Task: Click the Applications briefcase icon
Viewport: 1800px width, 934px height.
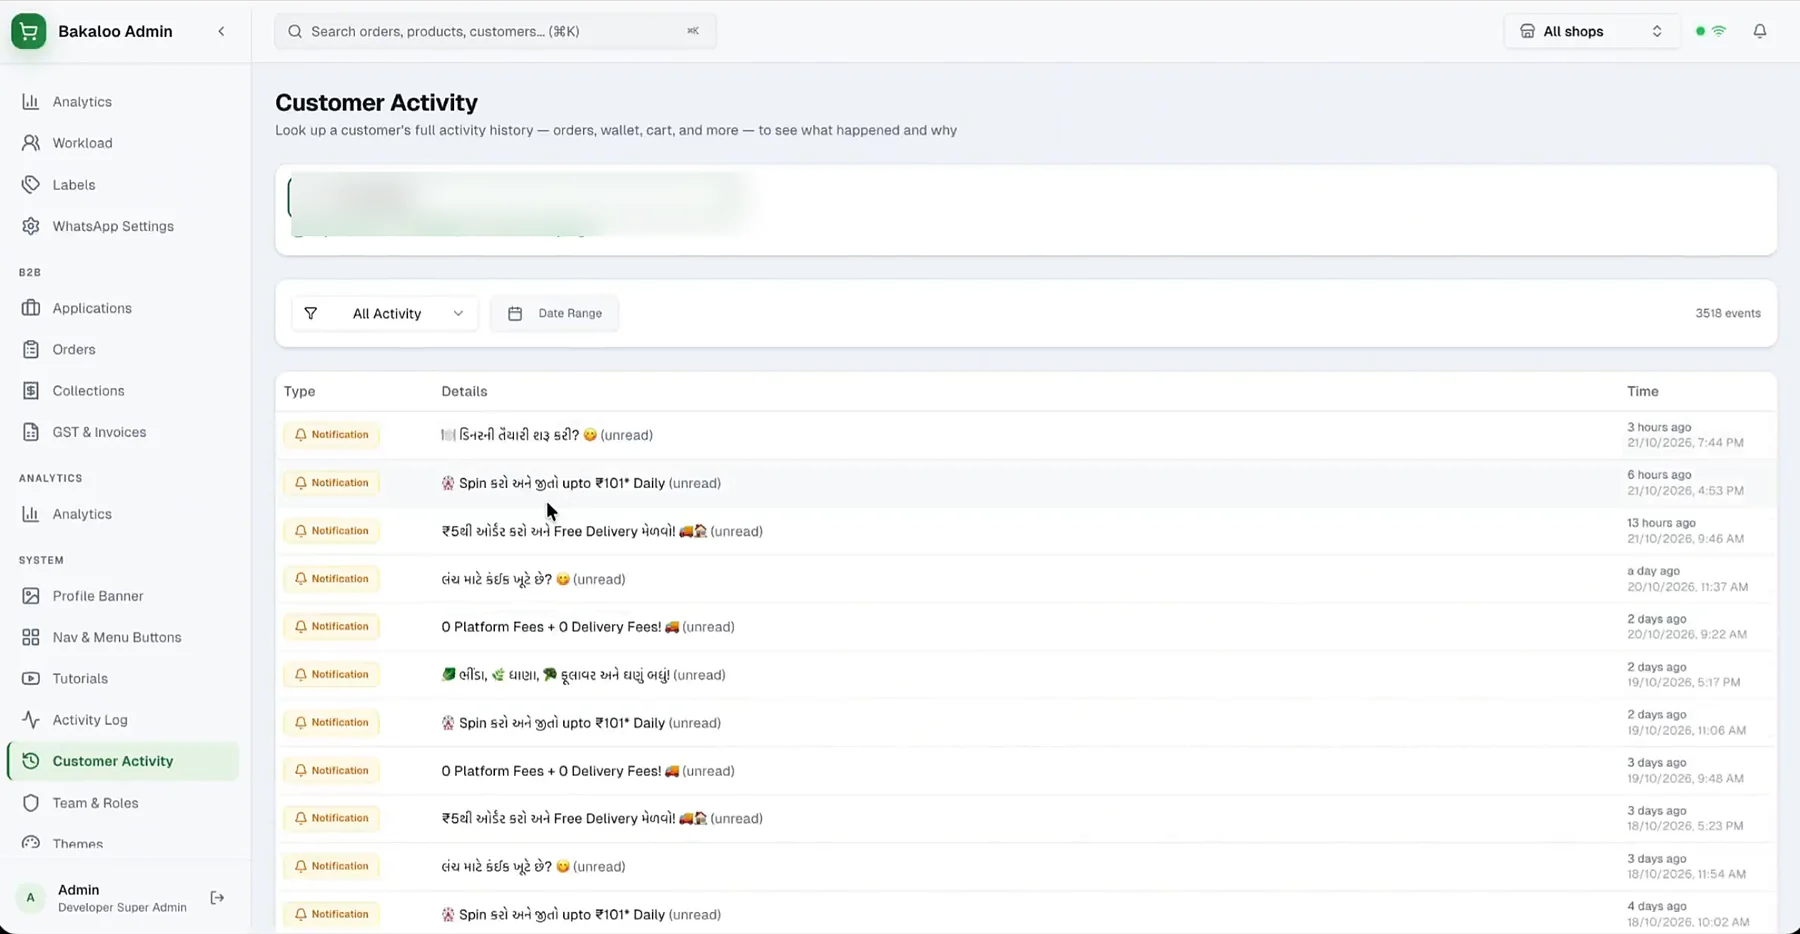Action: coord(31,308)
